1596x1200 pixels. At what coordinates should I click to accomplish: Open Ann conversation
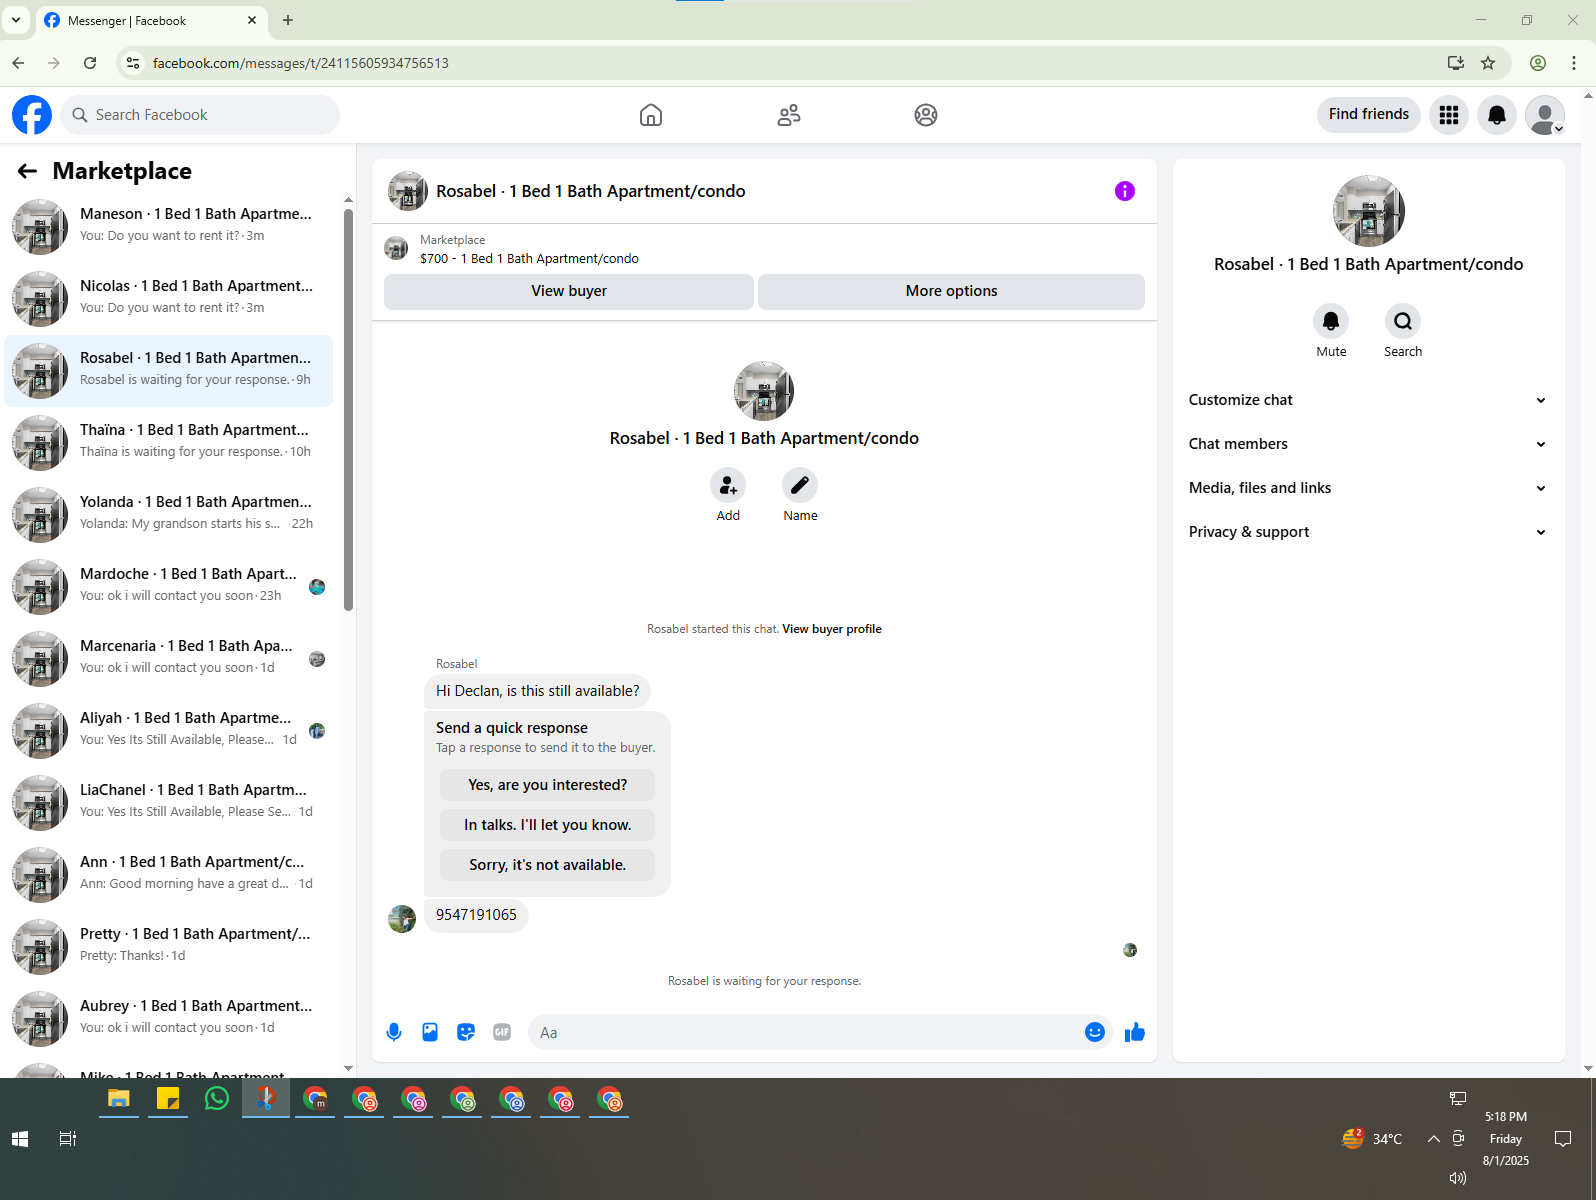[x=169, y=875]
